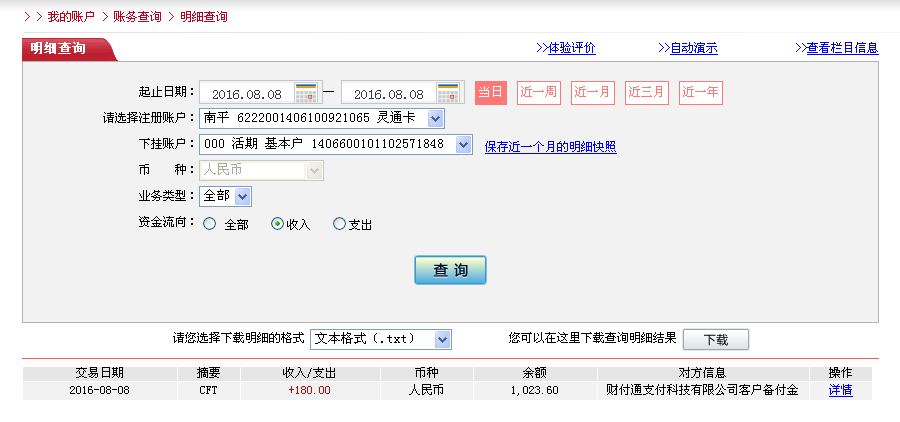The image size is (900, 422).
Task: Open the end date calendar picker icon
Action: (x=448, y=92)
